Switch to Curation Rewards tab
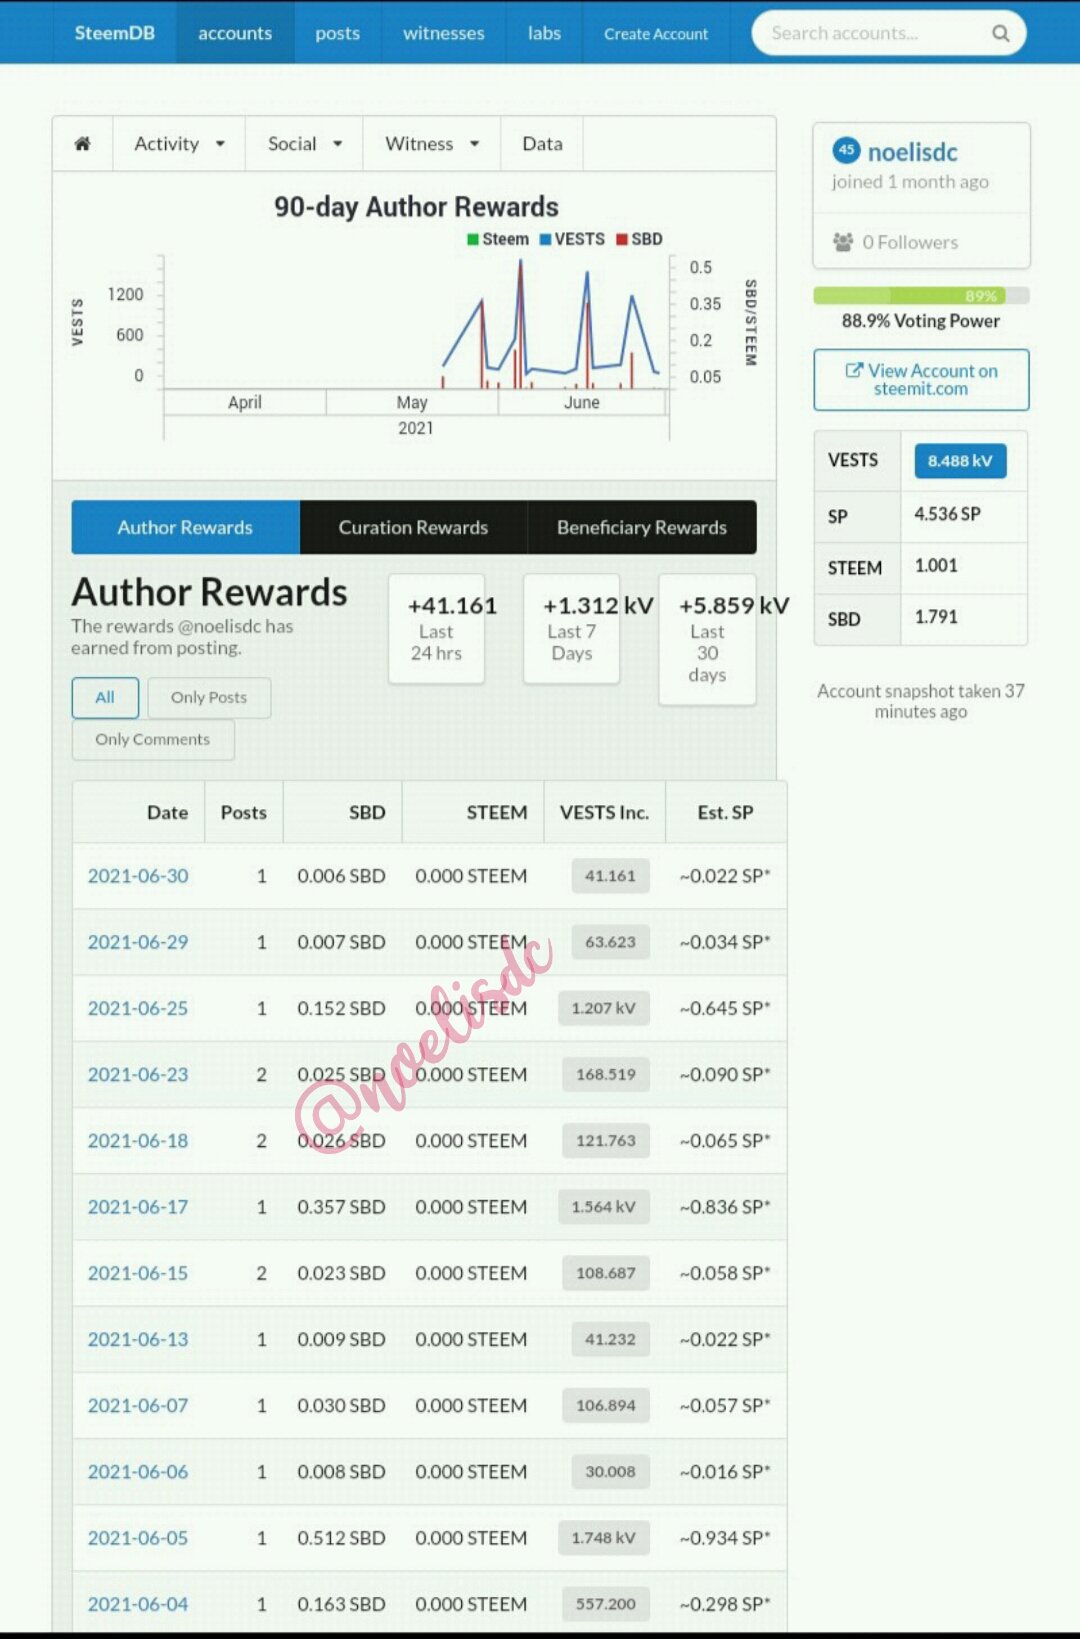The image size is (1080, 1639). (413, 527)
